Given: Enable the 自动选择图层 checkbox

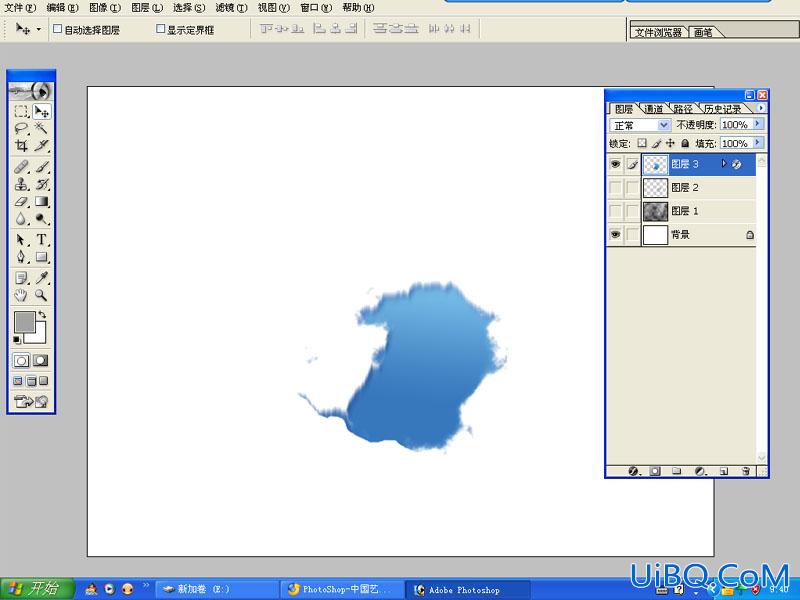Looking at the screenshot, I should coord(58,29).
